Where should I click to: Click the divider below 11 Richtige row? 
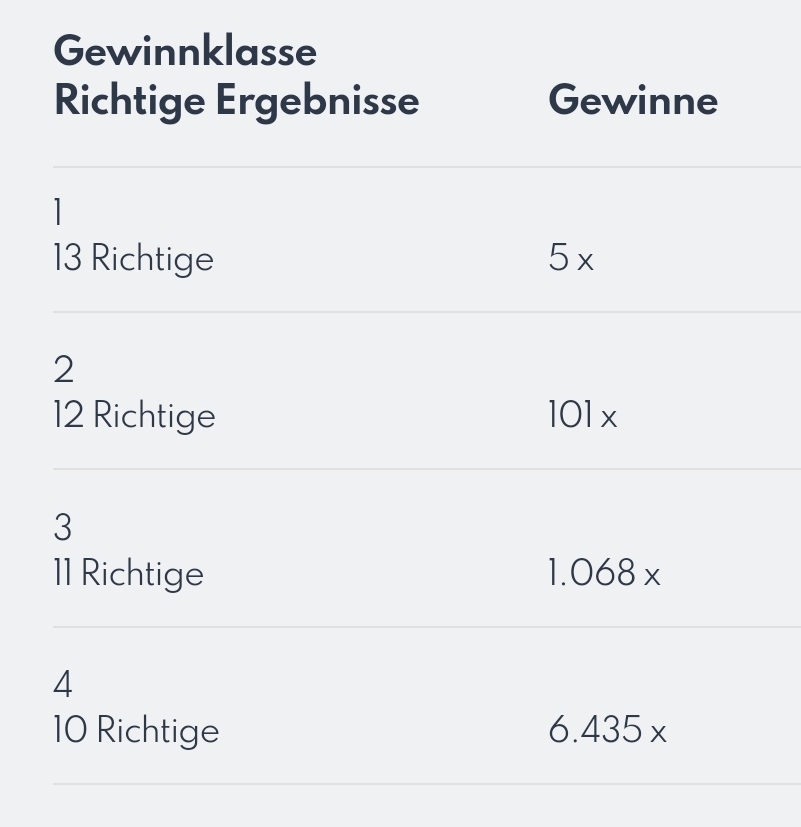pyautogui.click(x=427, y=627)
